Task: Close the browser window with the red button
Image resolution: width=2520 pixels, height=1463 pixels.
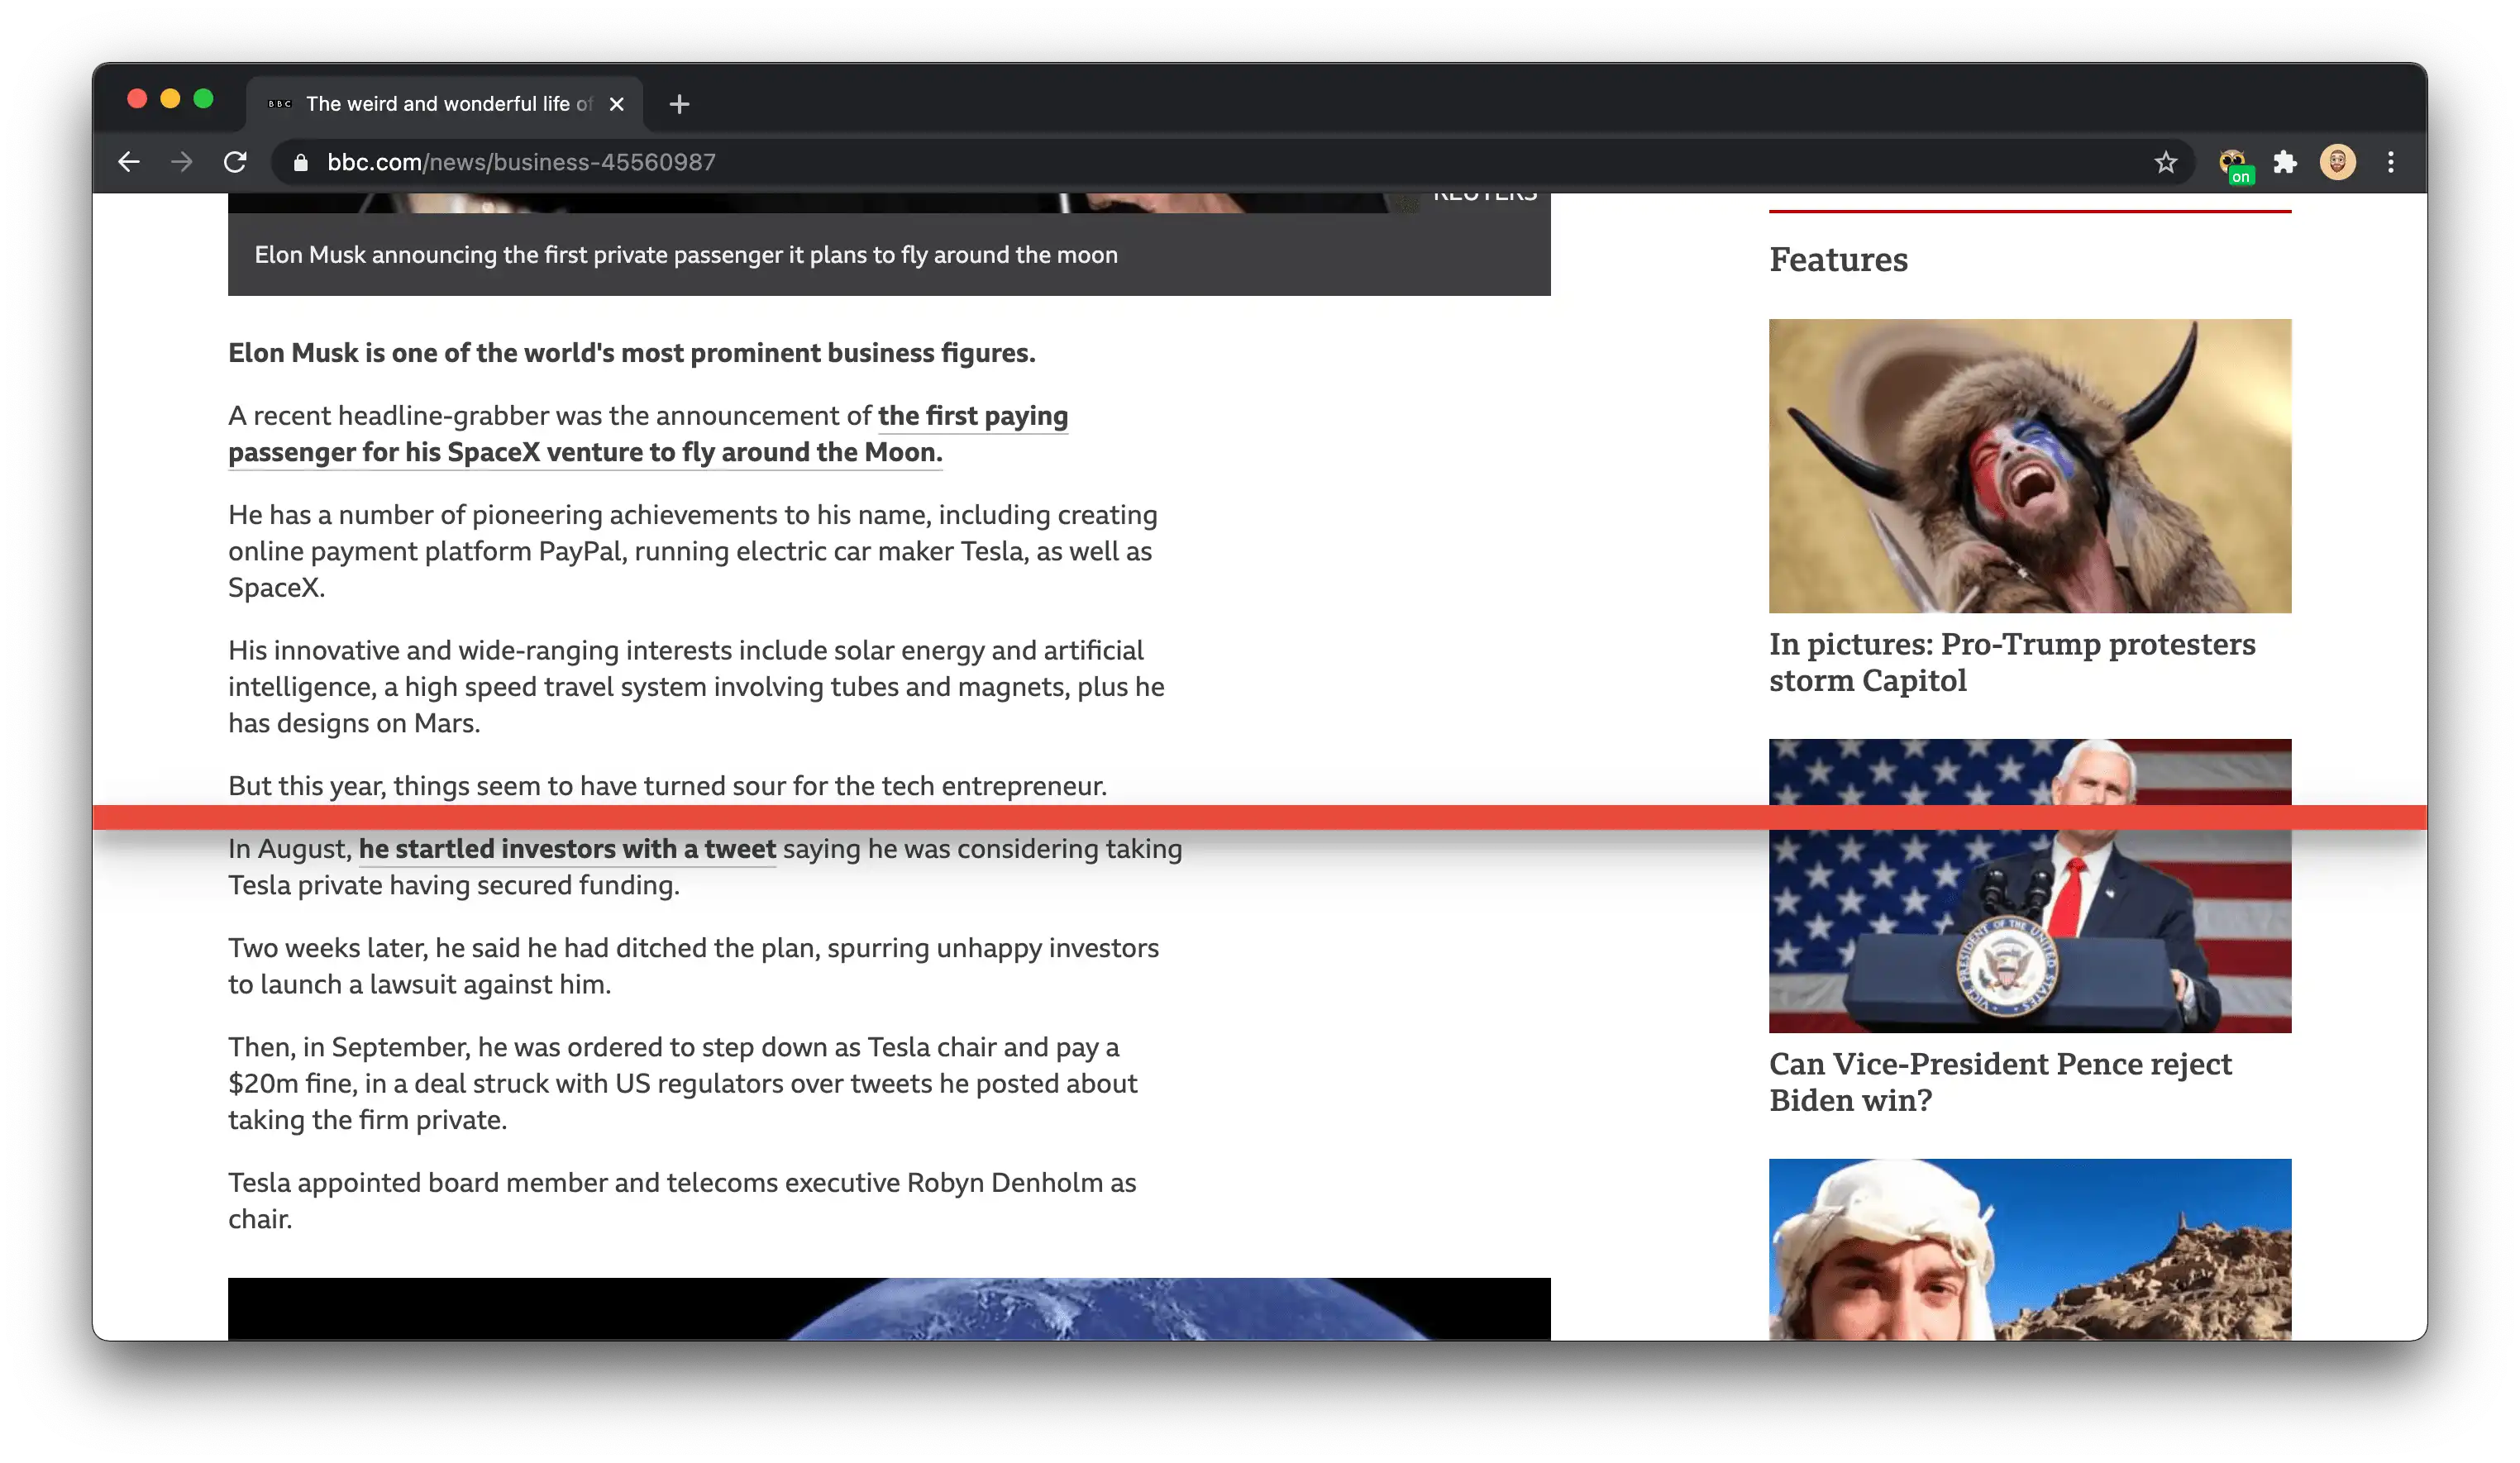Action: coord(138,98)
